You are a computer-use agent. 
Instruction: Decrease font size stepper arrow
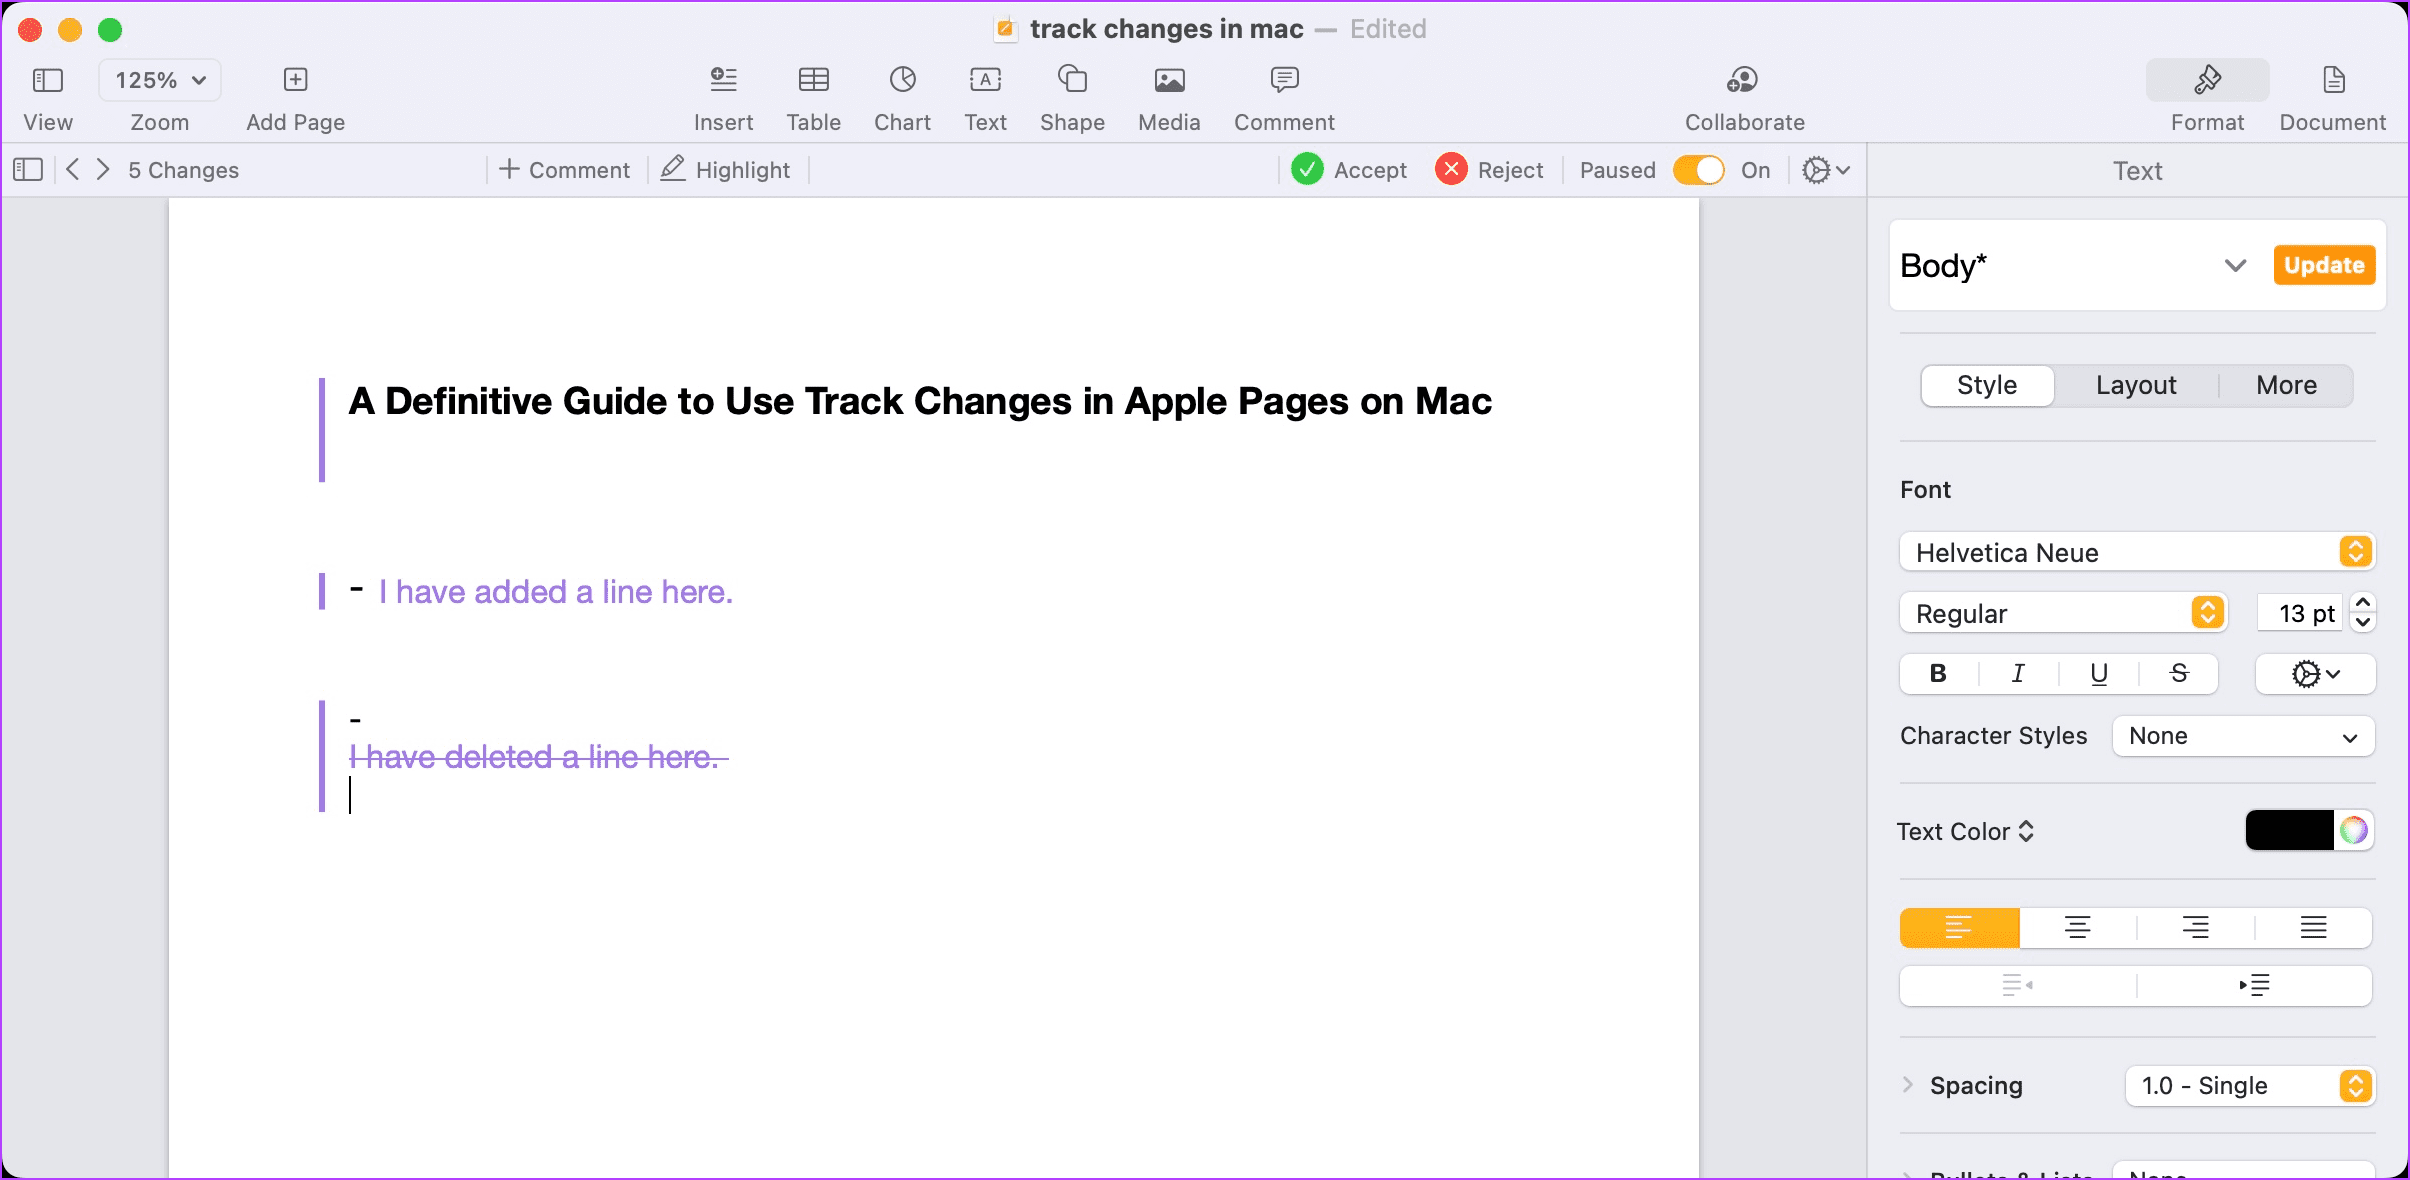[x=2362, y=623]
